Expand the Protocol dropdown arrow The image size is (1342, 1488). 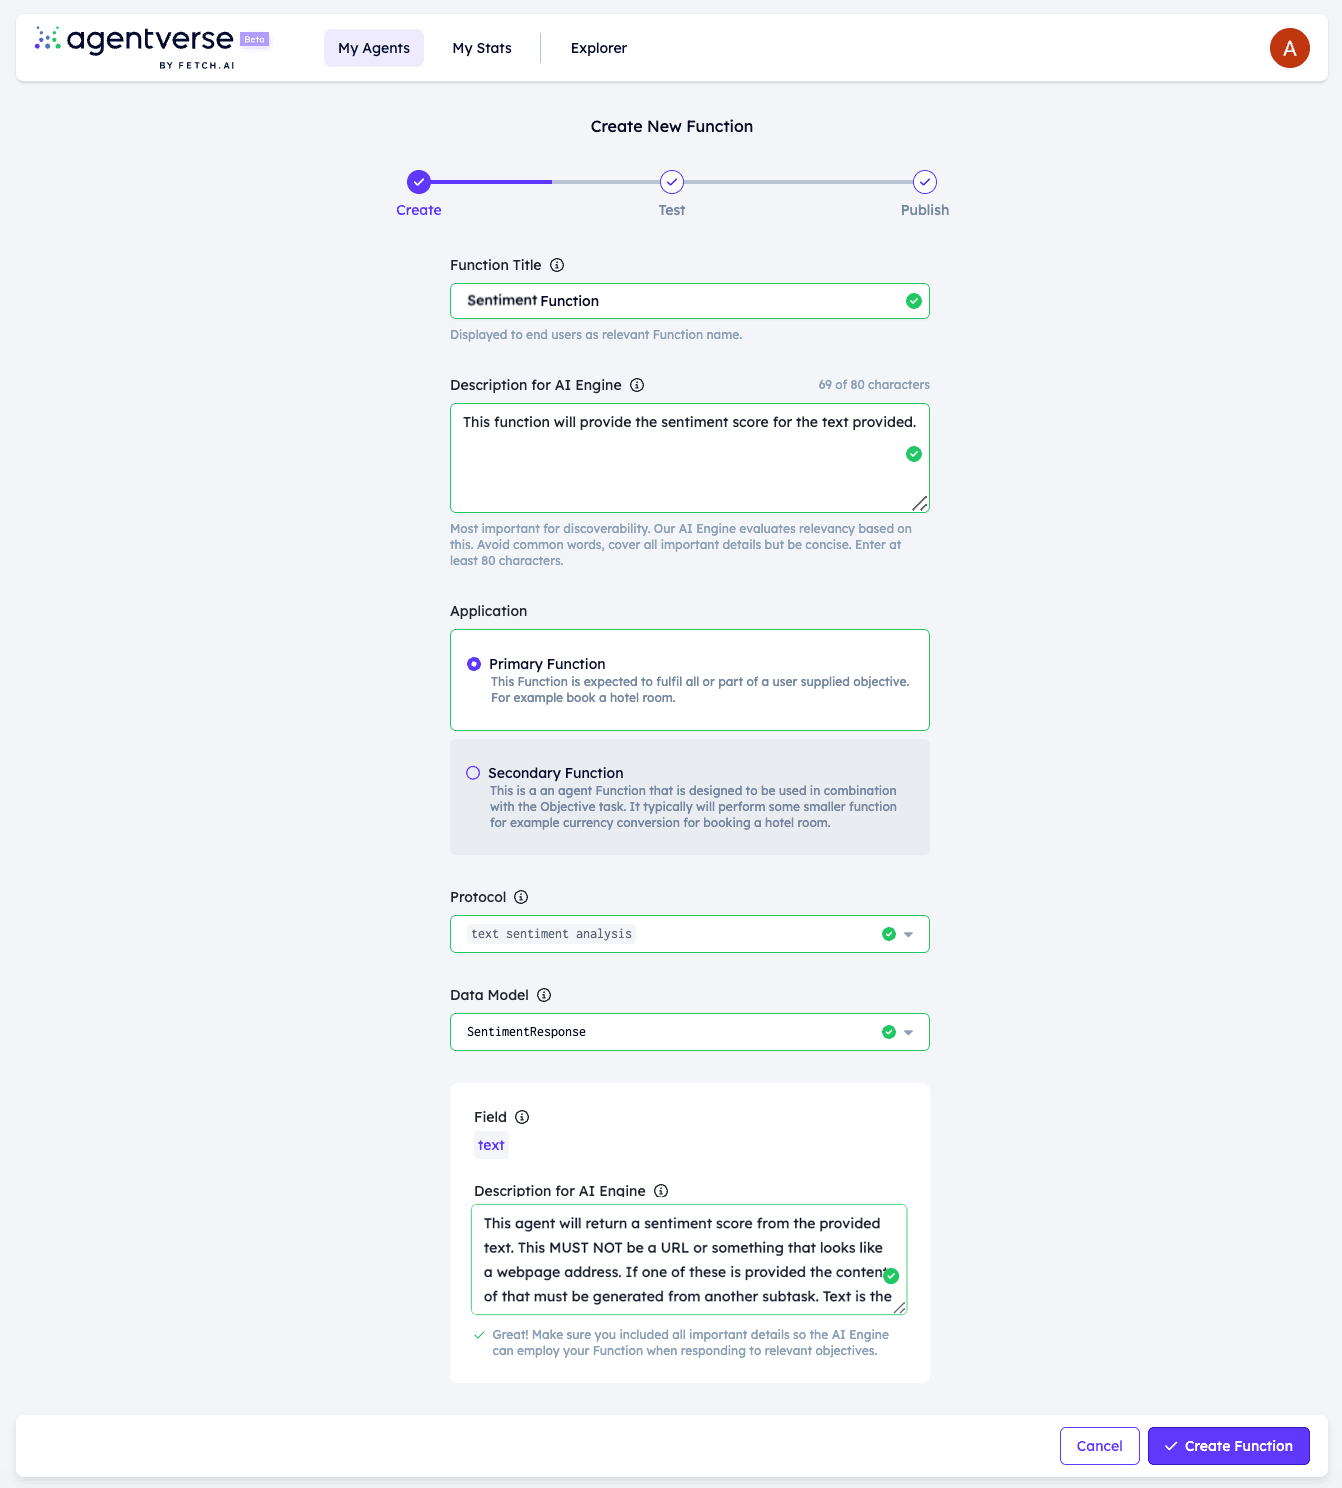click(908, 934)
